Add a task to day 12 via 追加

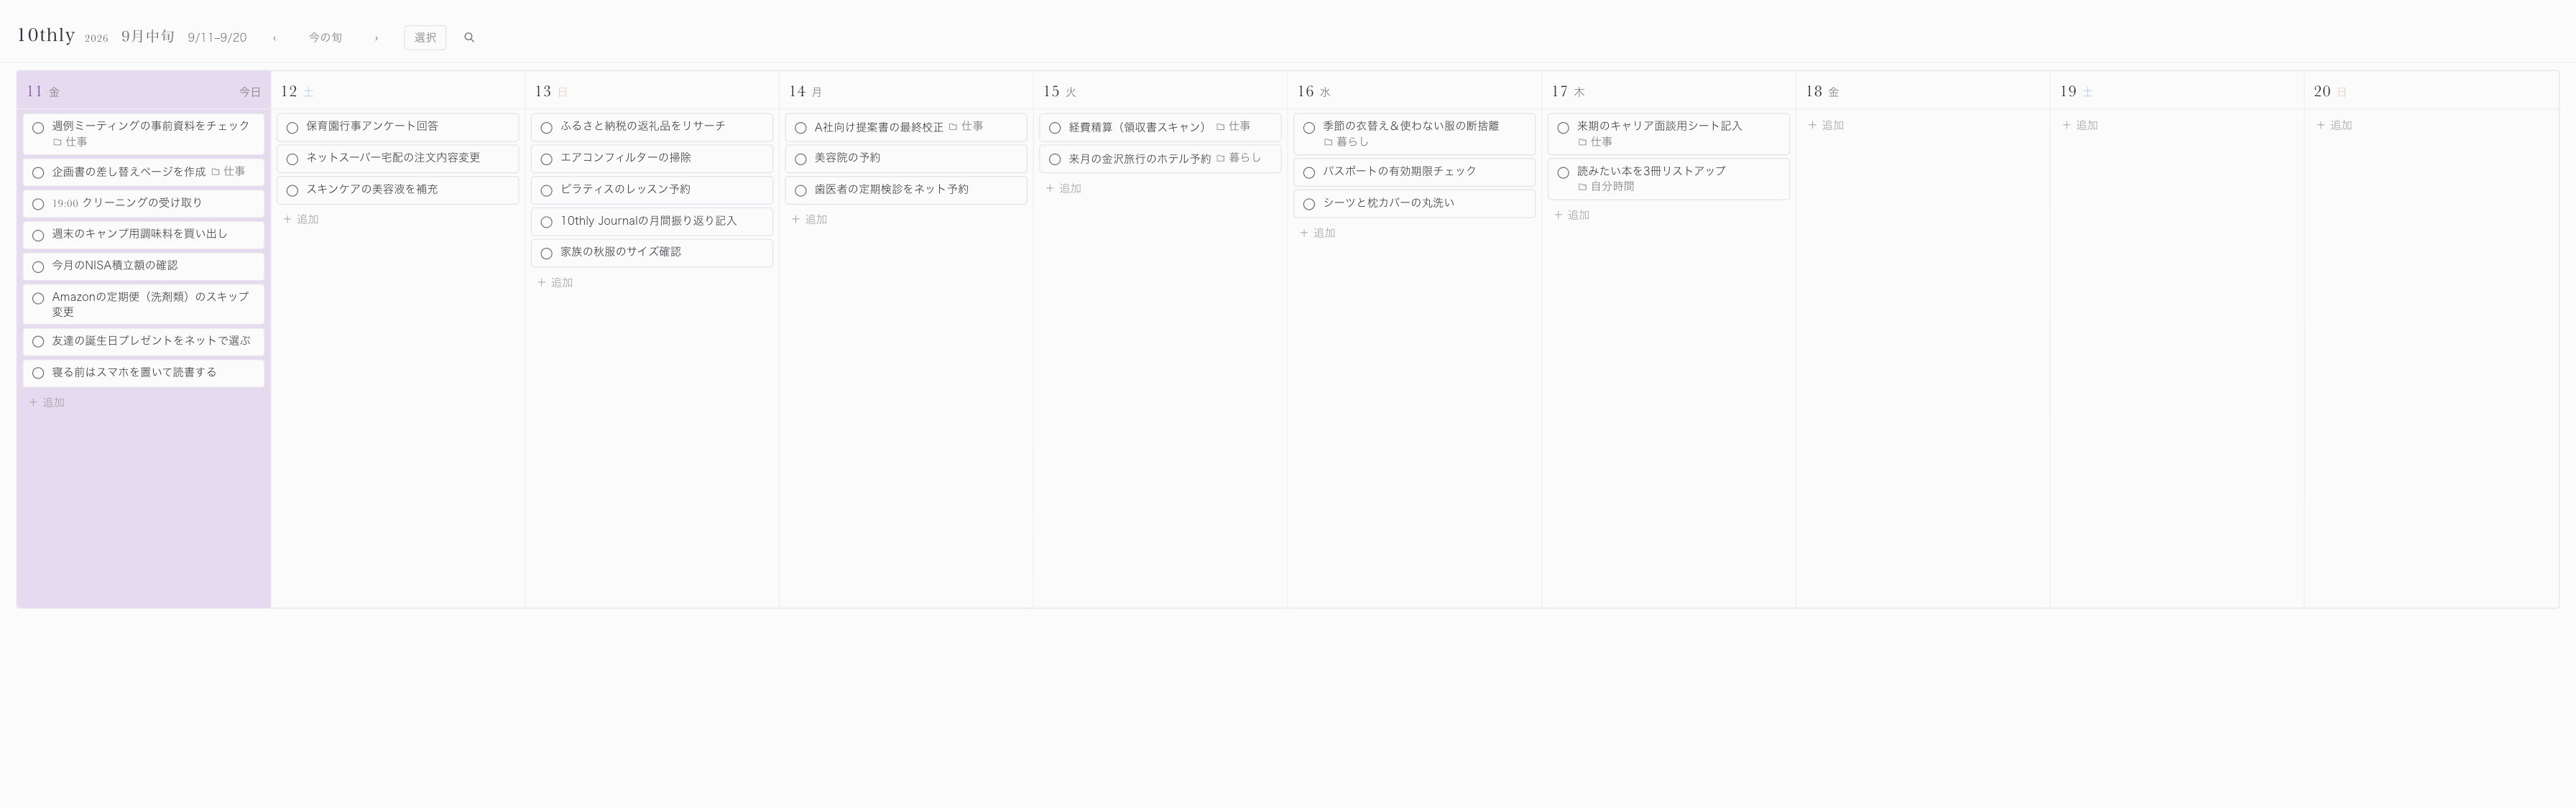pyautogui.click(x=301, y=220)
